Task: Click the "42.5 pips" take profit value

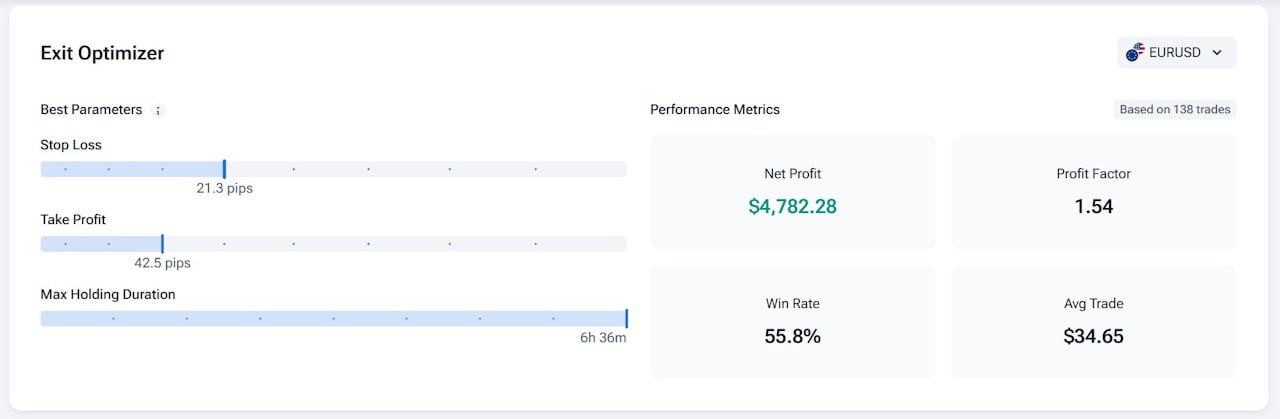Action: 162,263
